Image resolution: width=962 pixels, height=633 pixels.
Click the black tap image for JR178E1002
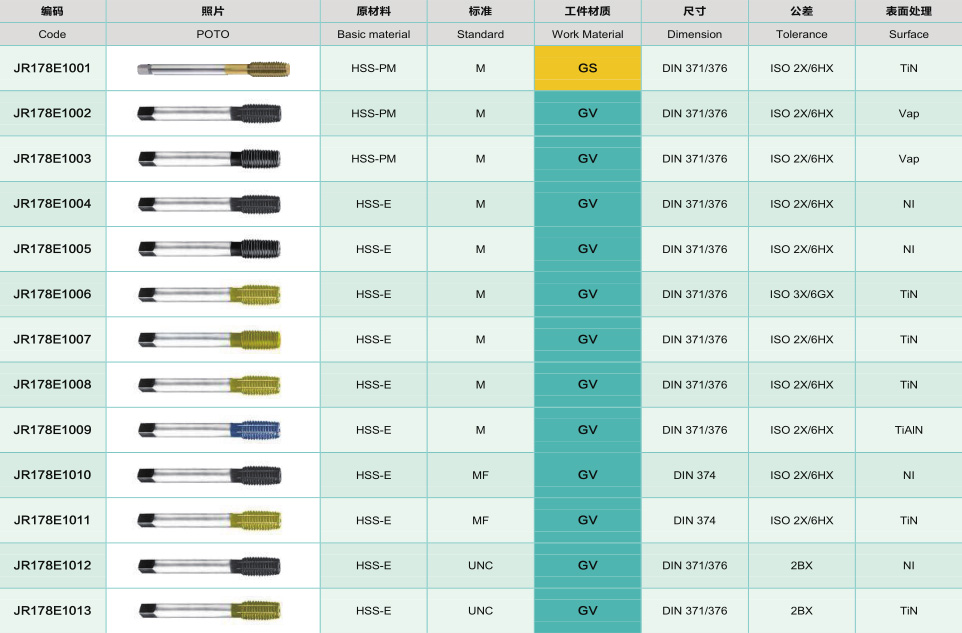click(210, 114)
